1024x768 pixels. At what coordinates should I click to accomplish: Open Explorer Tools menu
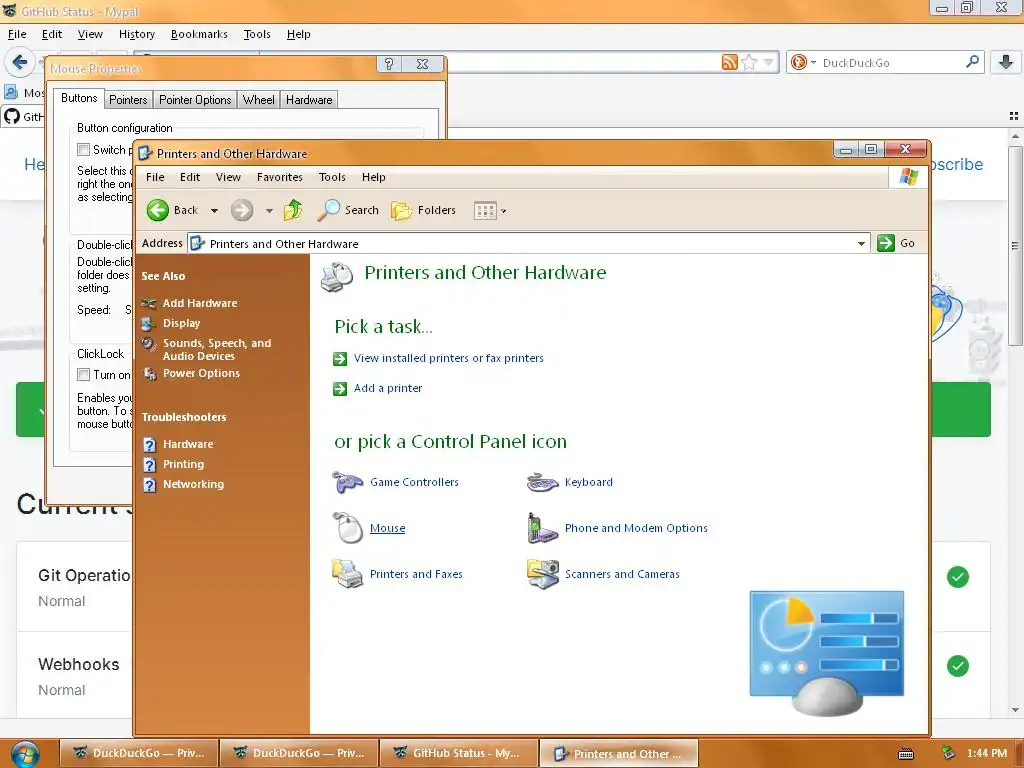[332, 177]
